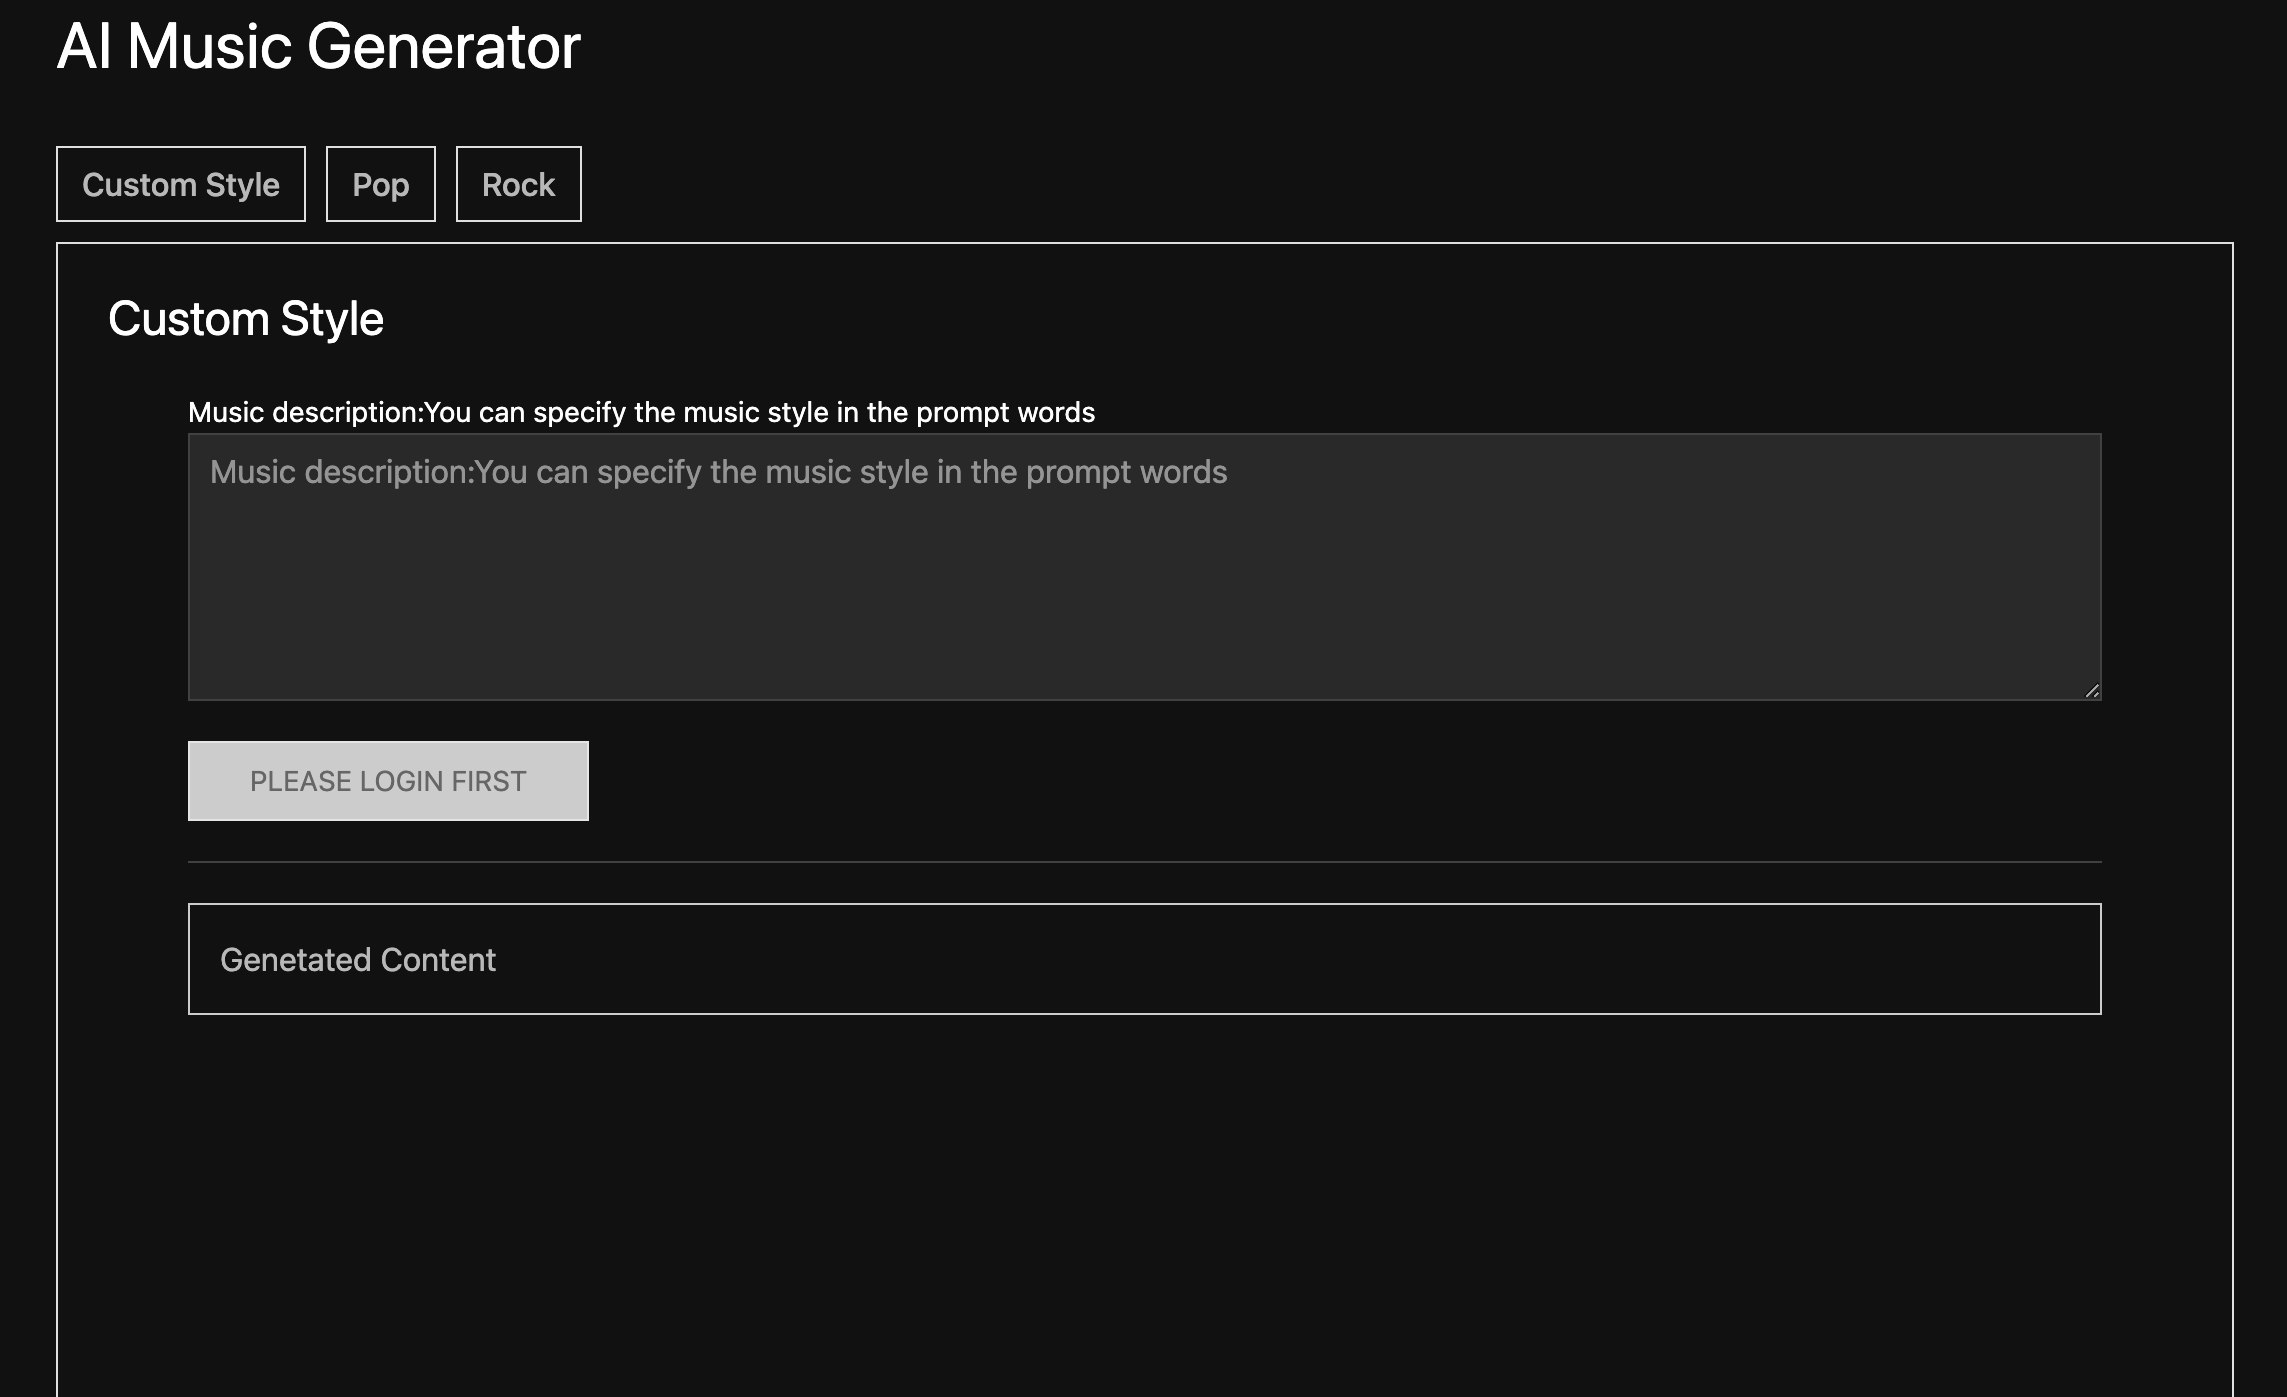Click the word Rock in tab row
This screenshot has width=2287, height=1397.
(518, 185)
